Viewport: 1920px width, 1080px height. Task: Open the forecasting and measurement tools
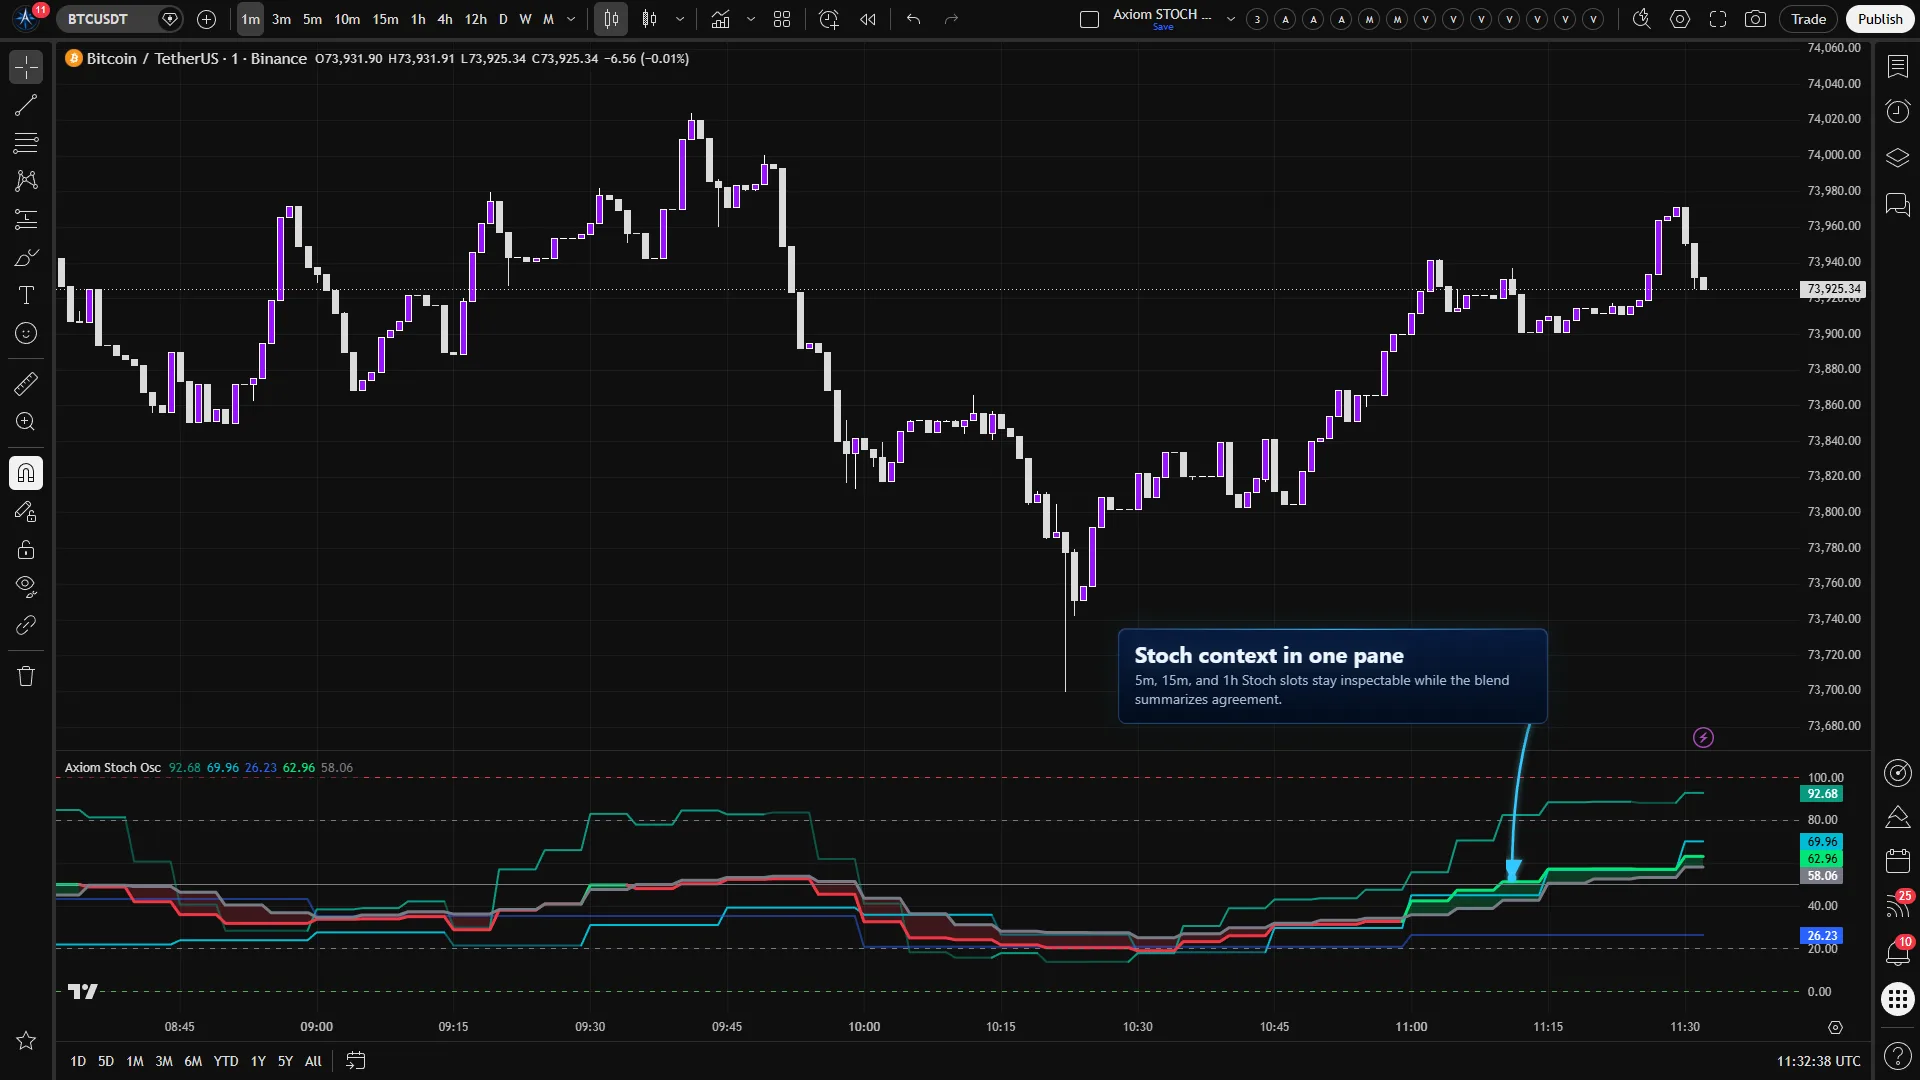pos(26,219)
